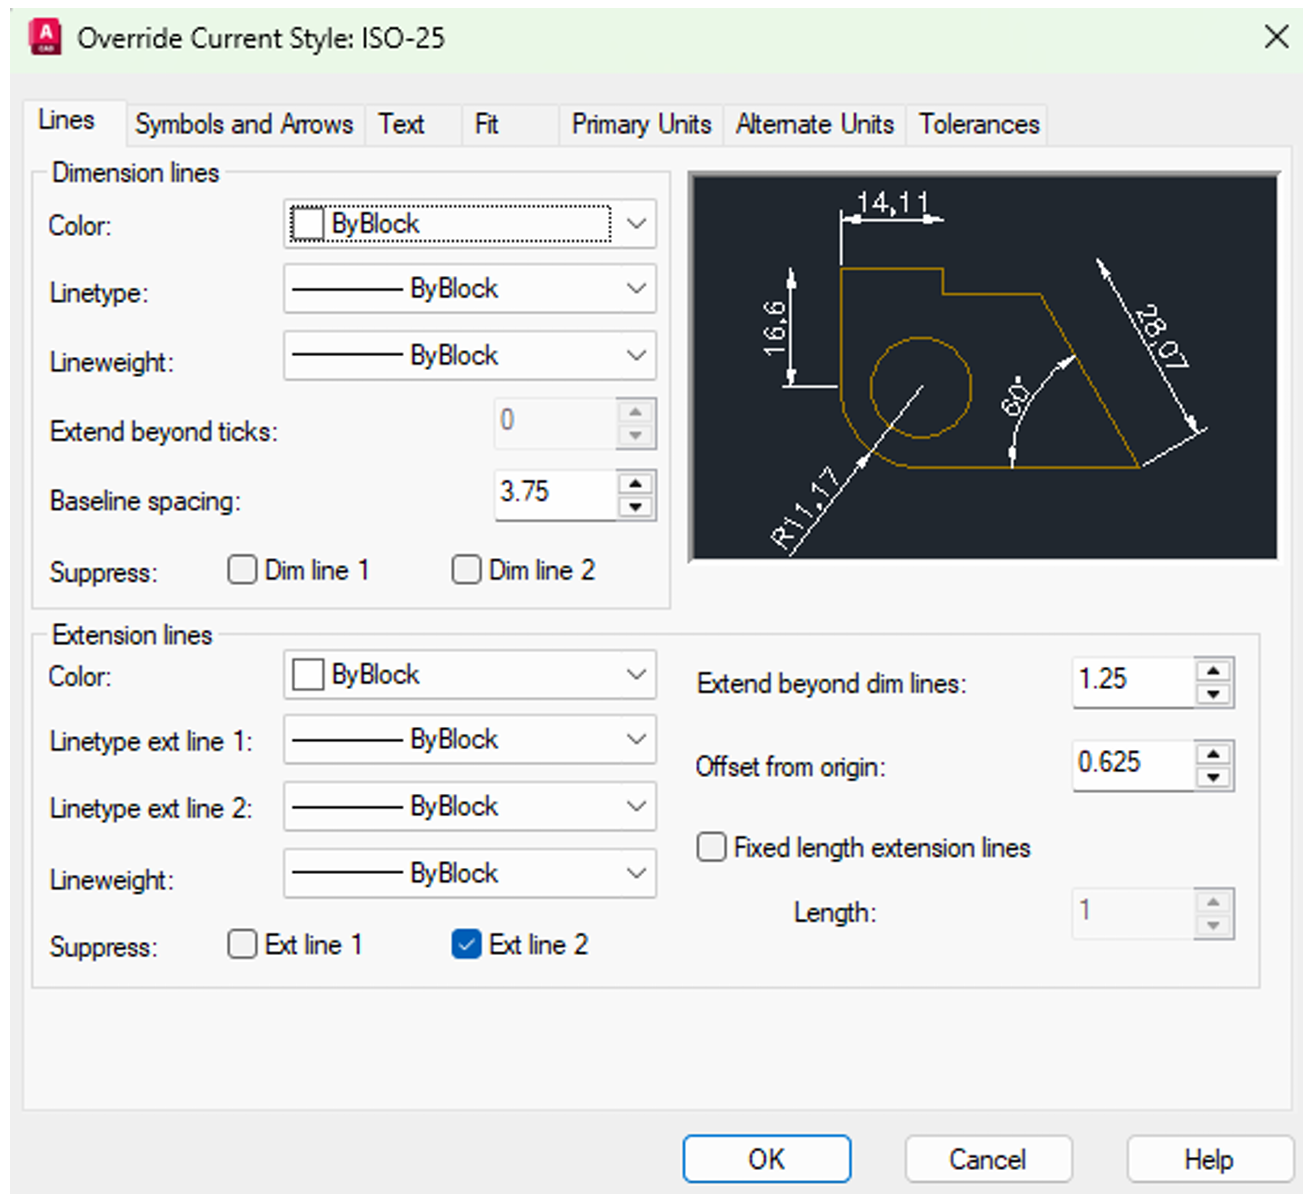Close the Override Current Style dialog
The width and height of the screenshot is (1306, 1194).
pos(1276,37)
